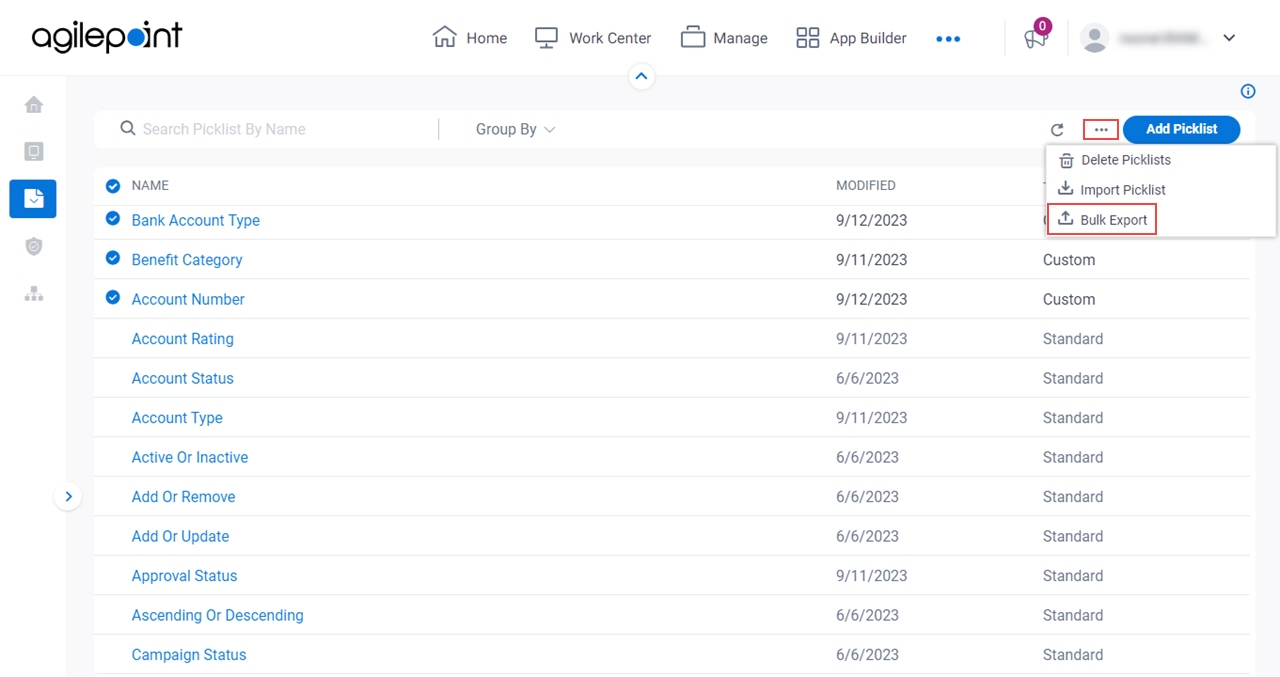
Task: Click the Bulk Export upload icon
Action: click(x=1066, y=219)
